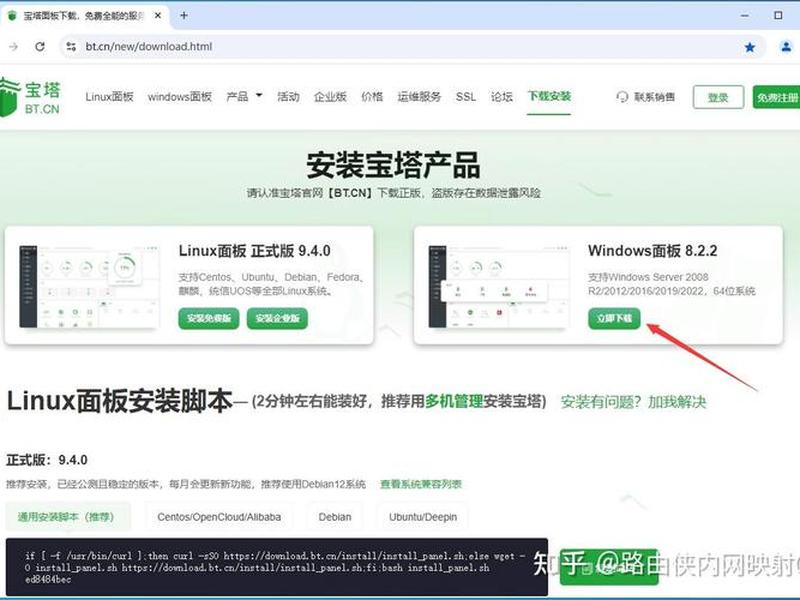Select the Centos/OpenCloud/Alibaba tab
The image size is (800, 600).
point(219,517)
